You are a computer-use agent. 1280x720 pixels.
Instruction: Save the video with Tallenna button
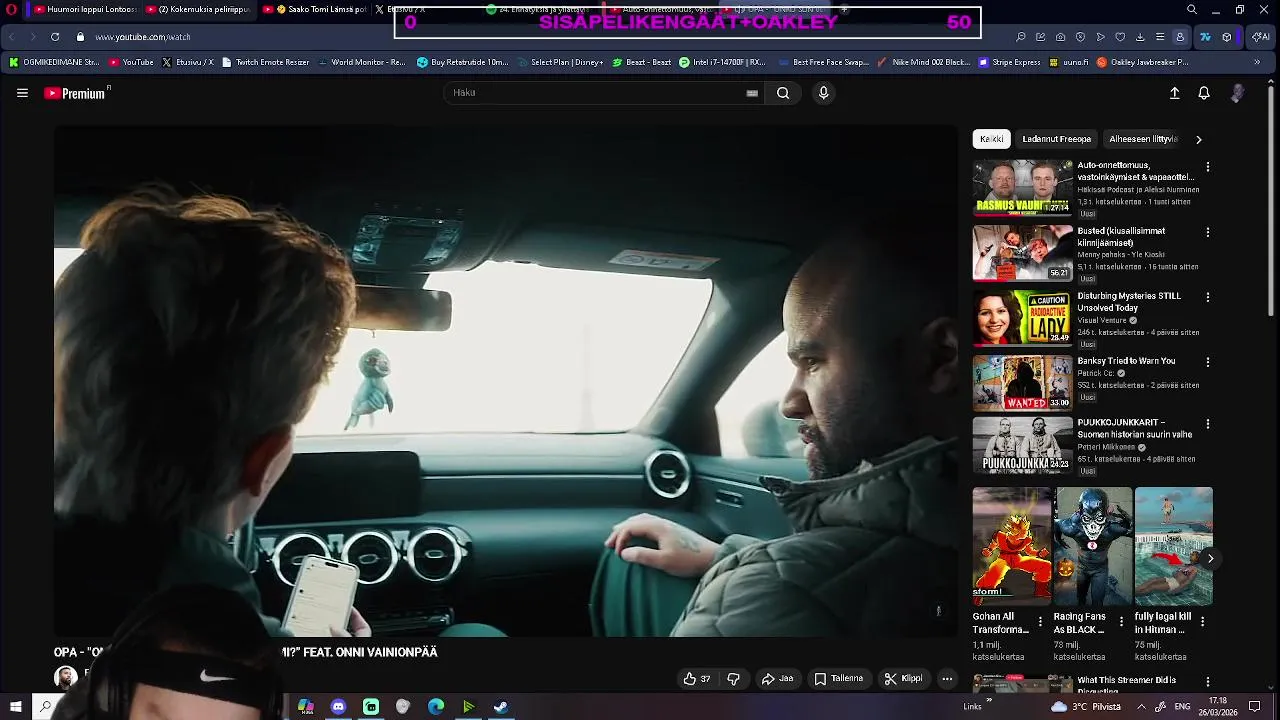[x=838, y=679]
